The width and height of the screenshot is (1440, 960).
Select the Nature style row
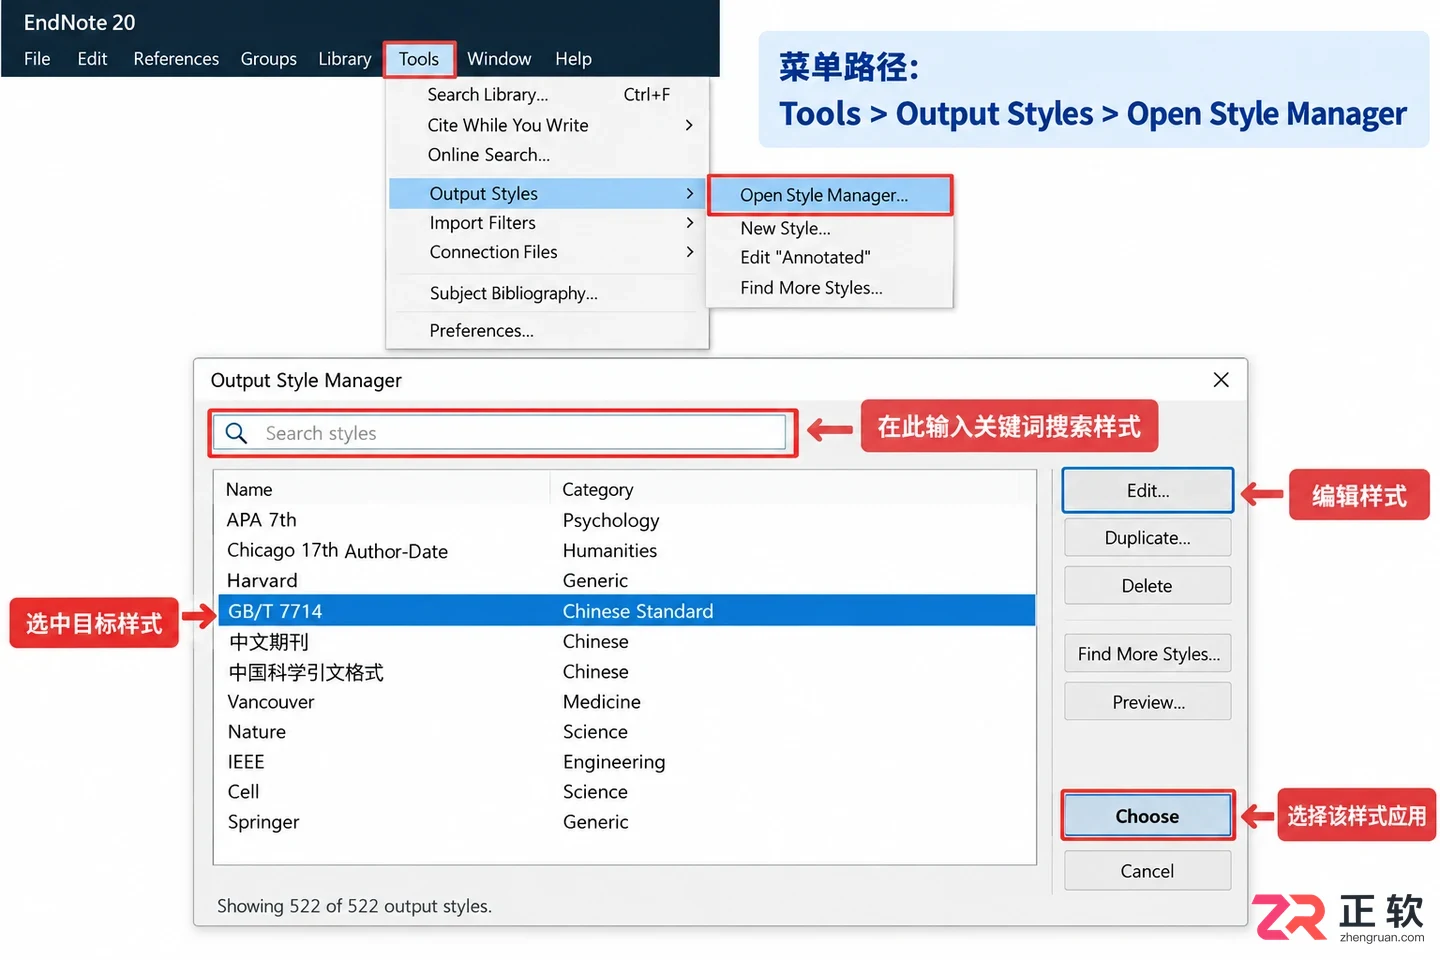tap(626, 732)
